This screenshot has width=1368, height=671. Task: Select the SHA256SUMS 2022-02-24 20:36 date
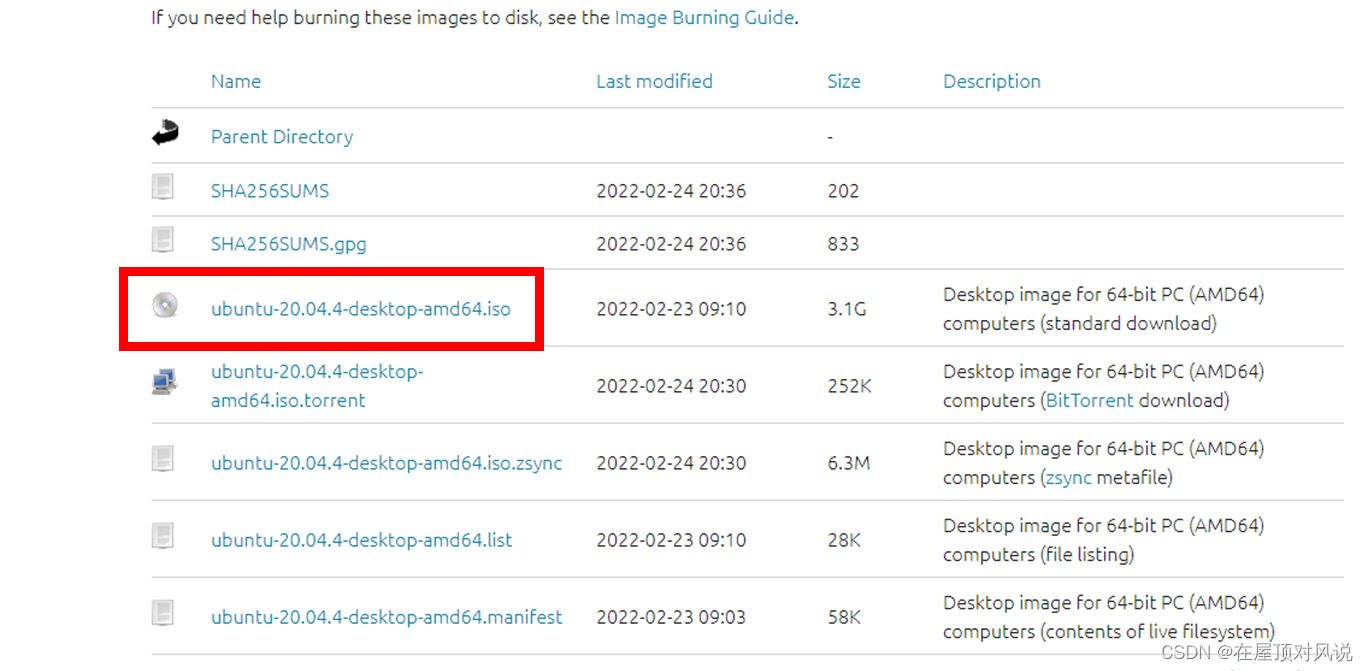pos(671,191)
